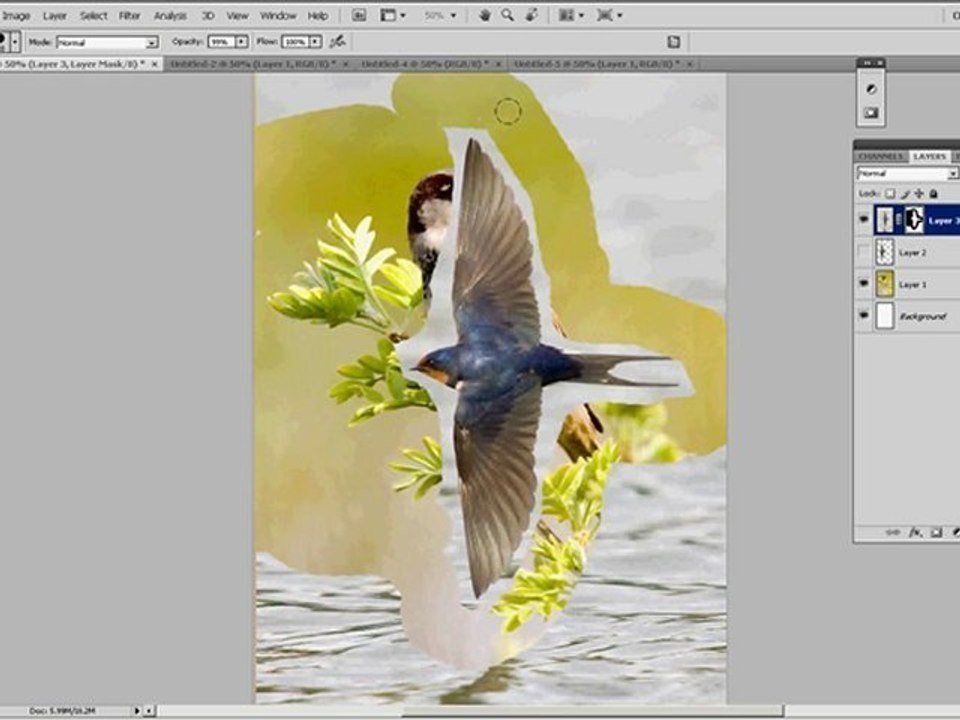Image resolution: width=960 pixels, height=720 pixels.
Task: Select the Layers panel tab
Action: tap(929, 157)
